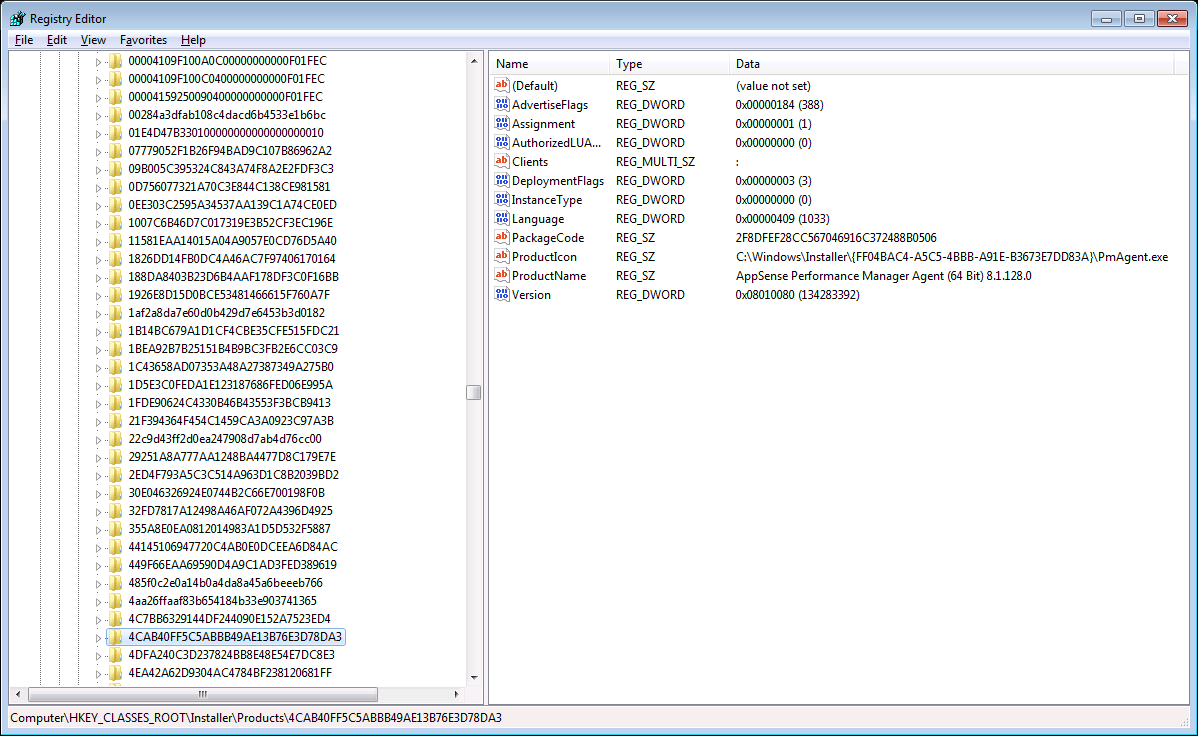1198x736 pixels.
Task: Select key 1926E8D15D0BCE53481466615F760A7F
Action: click(x=229, y=294)
